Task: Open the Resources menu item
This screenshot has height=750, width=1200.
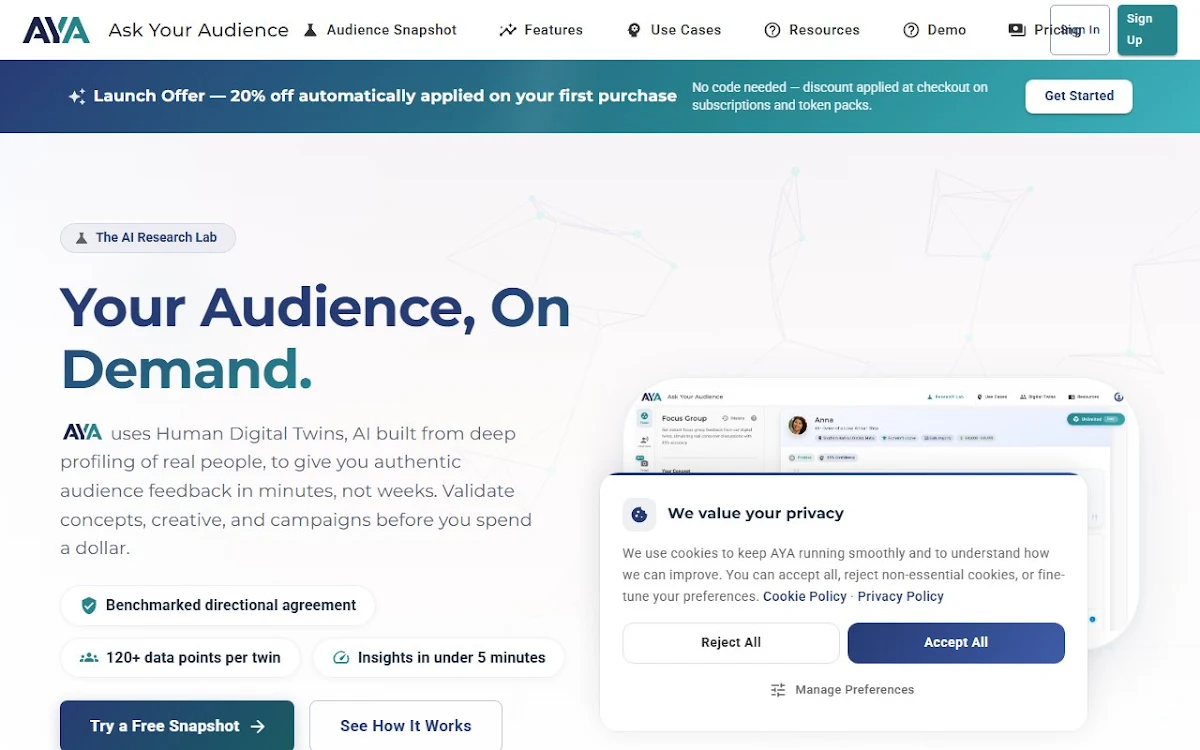Action: pyautogui.click(x=812, y=30)
